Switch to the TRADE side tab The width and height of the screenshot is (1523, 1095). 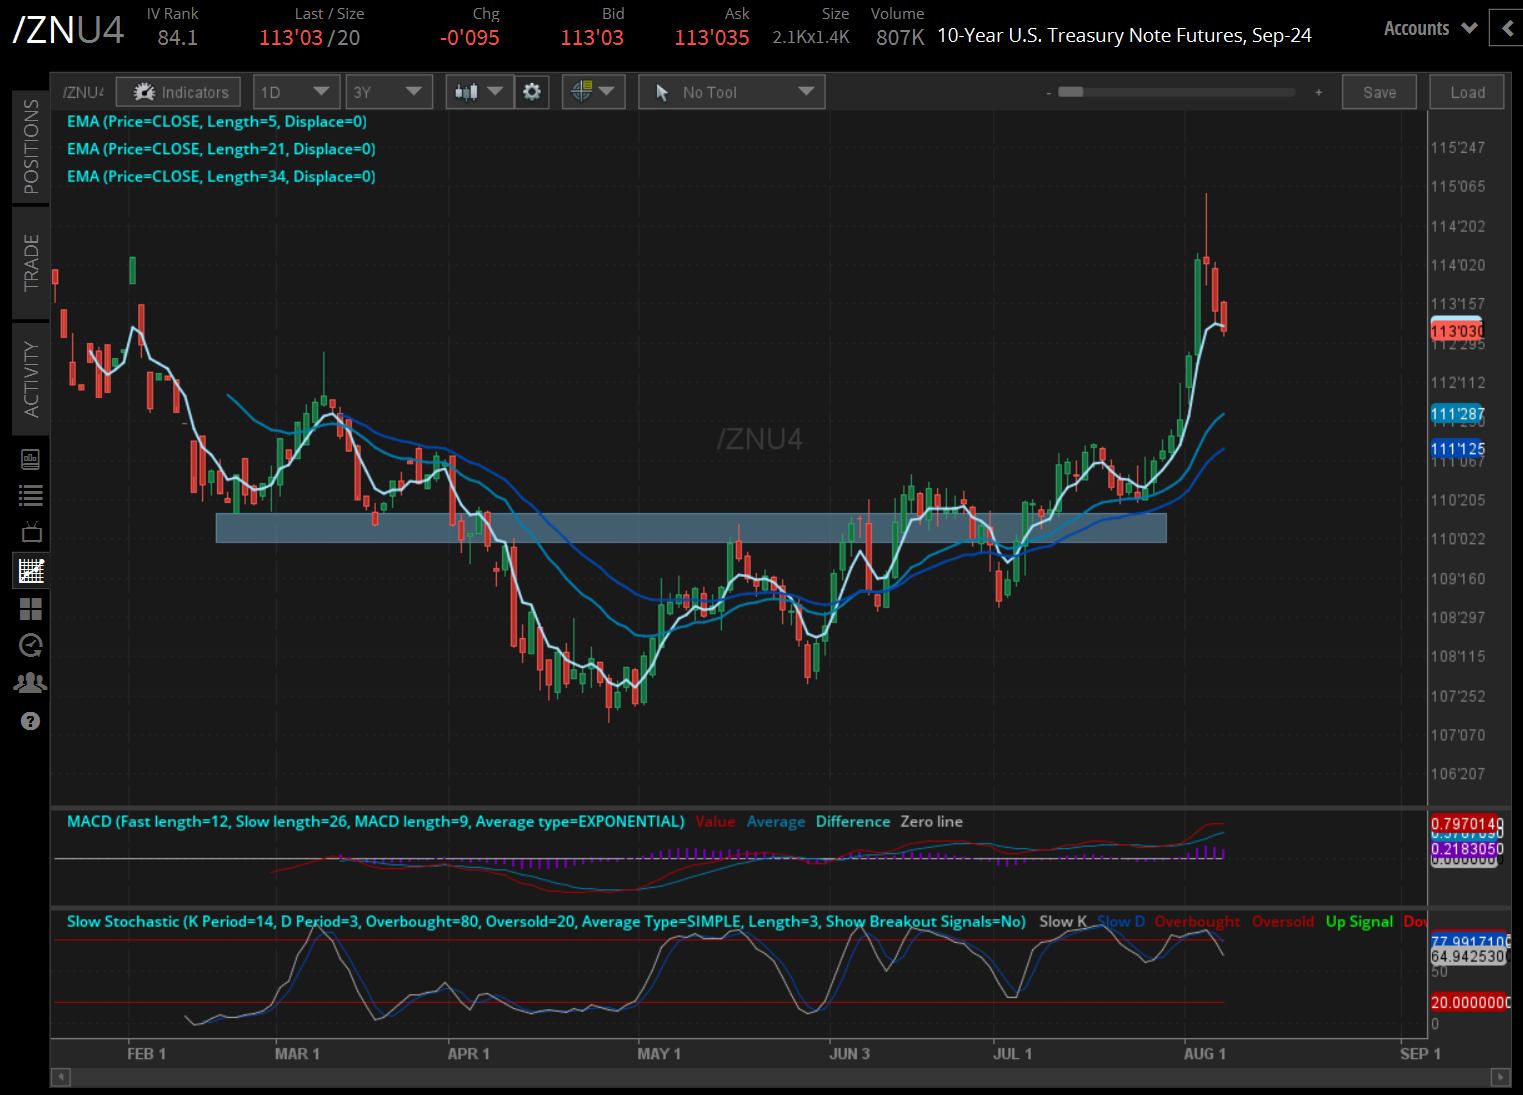coord(31,262)
